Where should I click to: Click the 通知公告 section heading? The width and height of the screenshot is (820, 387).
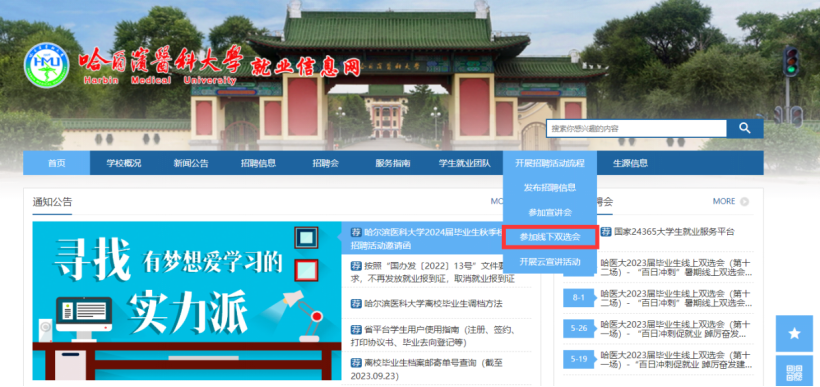pyautogui.click(x=52, y=202)
